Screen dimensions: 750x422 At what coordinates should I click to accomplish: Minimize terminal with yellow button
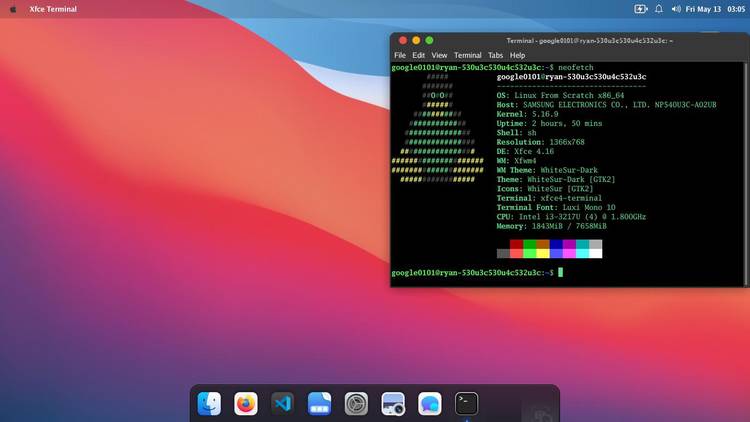pos(416,41)
